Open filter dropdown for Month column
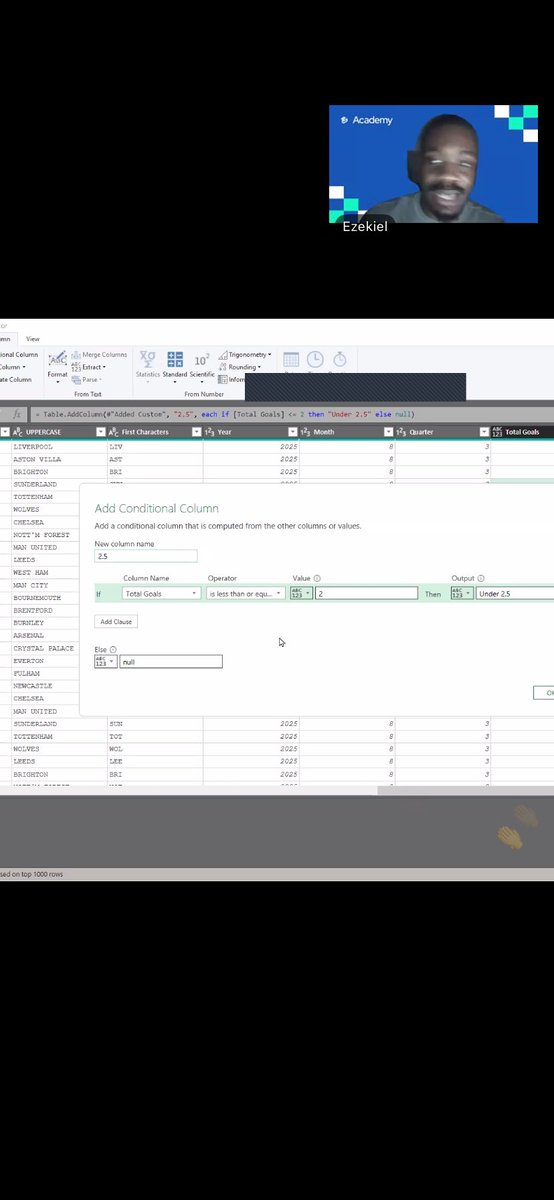Image resolution: width=554 pixels, height=1200 pixels. point(388,432)
